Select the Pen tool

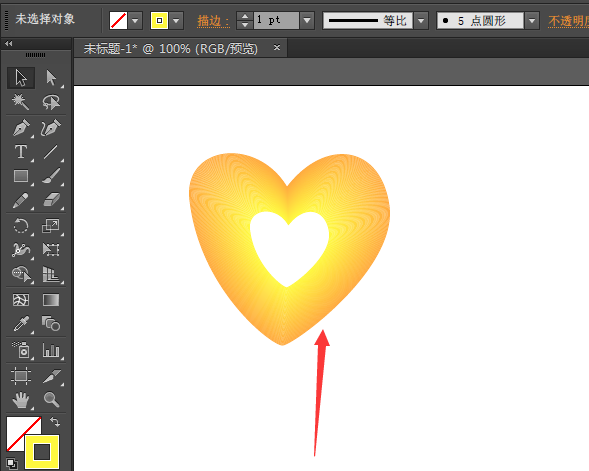click(x=21, y=128)
